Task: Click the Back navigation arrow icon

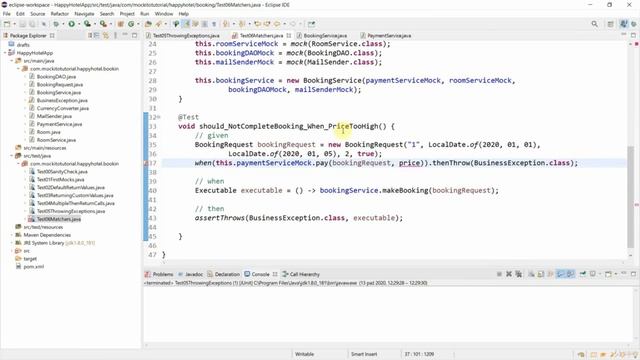Action: point(277,24)
